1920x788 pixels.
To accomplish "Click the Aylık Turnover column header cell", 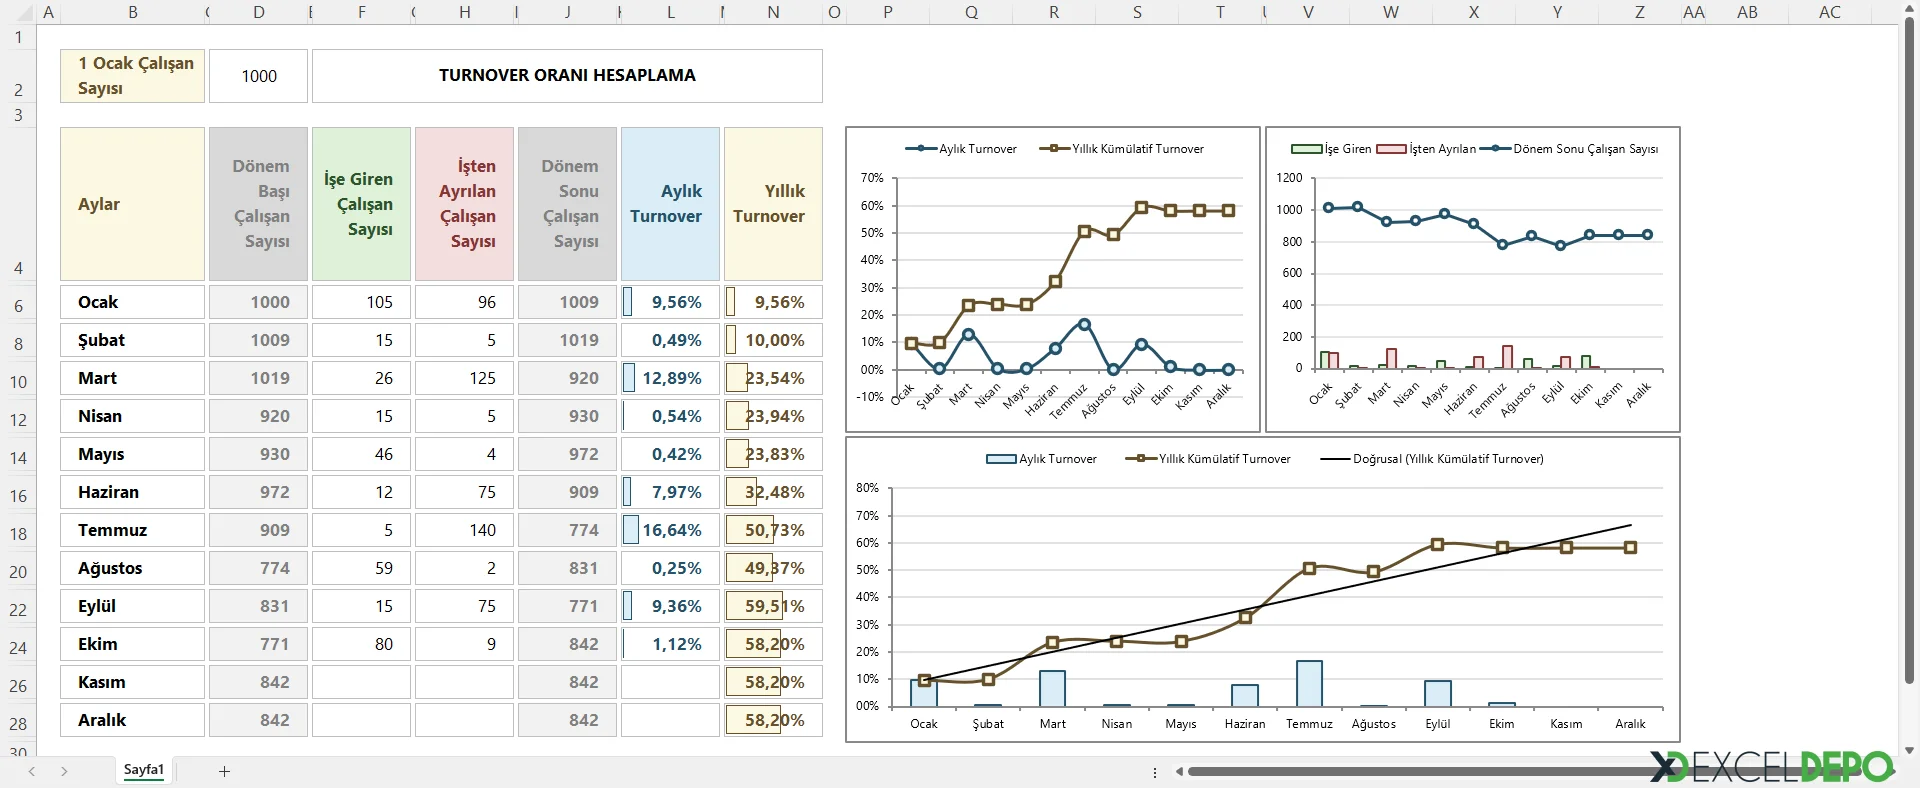I will tap(670, 204).
